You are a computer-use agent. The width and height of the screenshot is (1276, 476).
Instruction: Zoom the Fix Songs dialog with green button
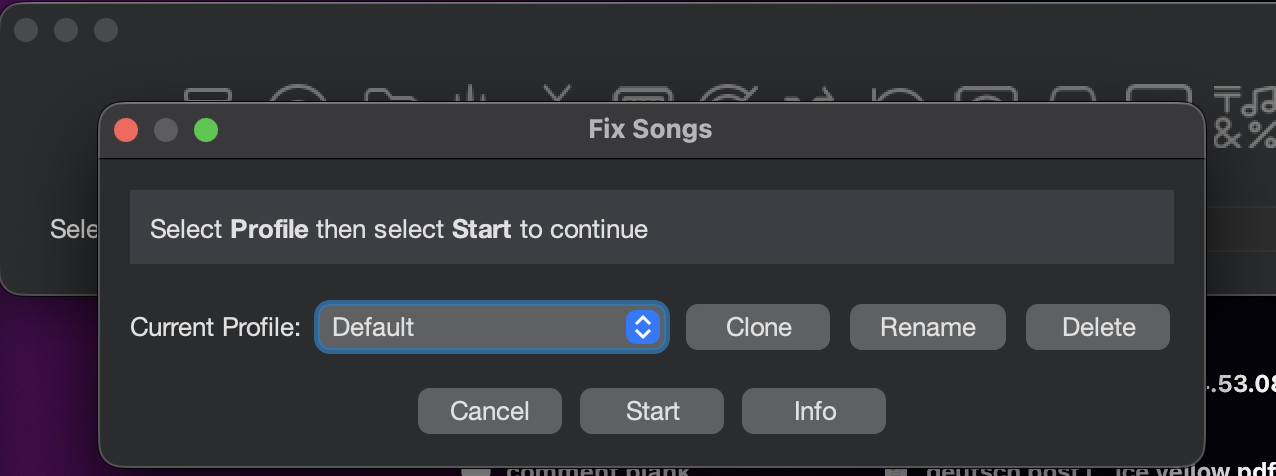tap(206, 130)
